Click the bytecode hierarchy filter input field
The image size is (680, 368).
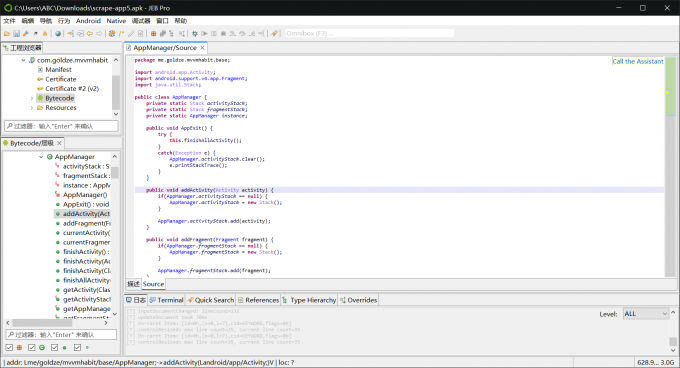(61, 335)
